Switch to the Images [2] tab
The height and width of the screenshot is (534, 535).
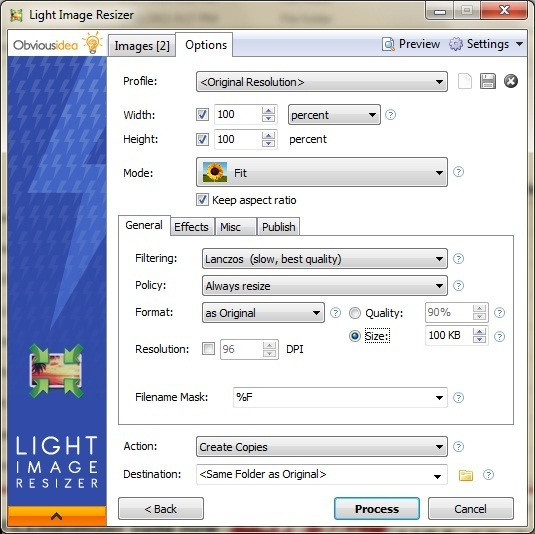pos(142,45)
